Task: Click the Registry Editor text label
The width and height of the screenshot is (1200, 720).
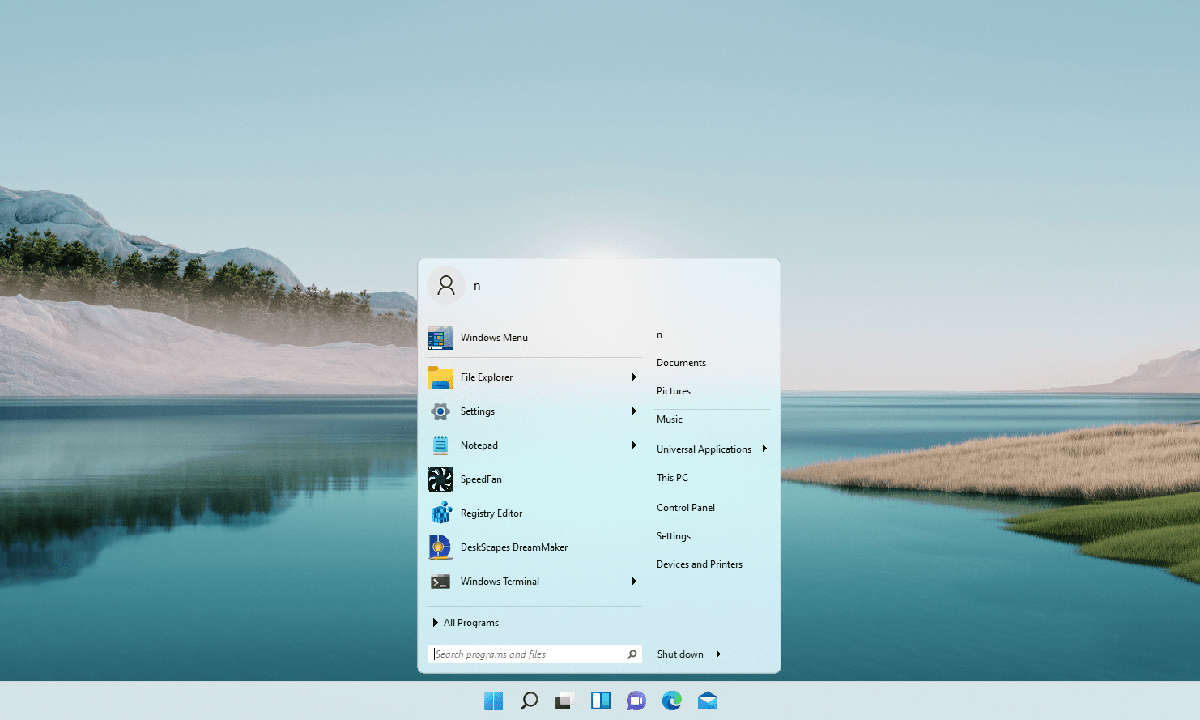Action: tap(491, 513)
